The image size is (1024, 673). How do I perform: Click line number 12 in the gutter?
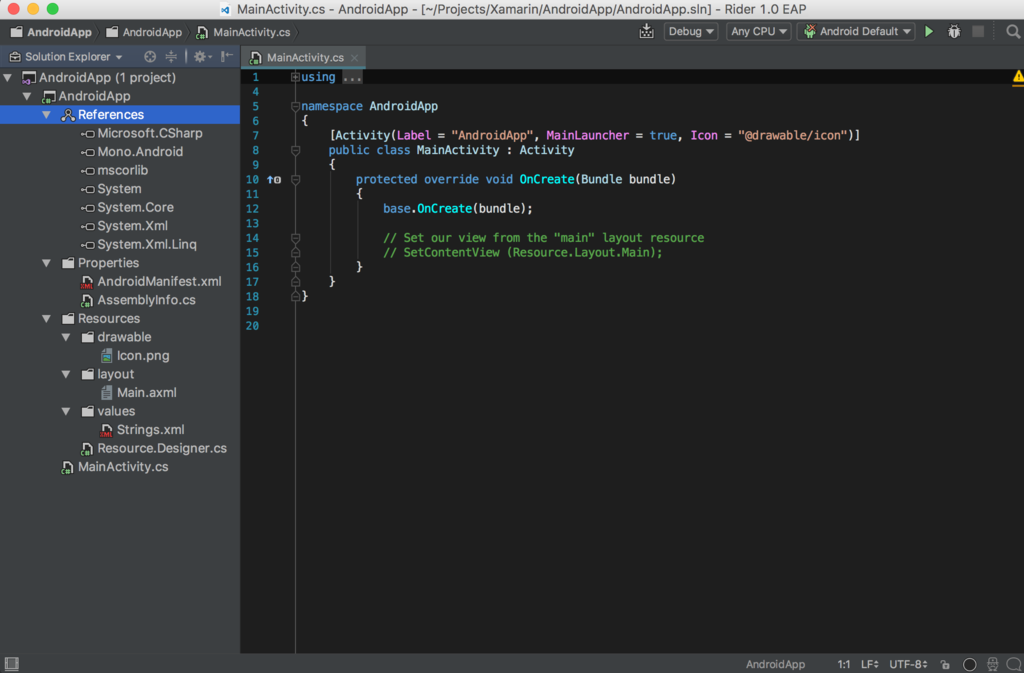252,209
